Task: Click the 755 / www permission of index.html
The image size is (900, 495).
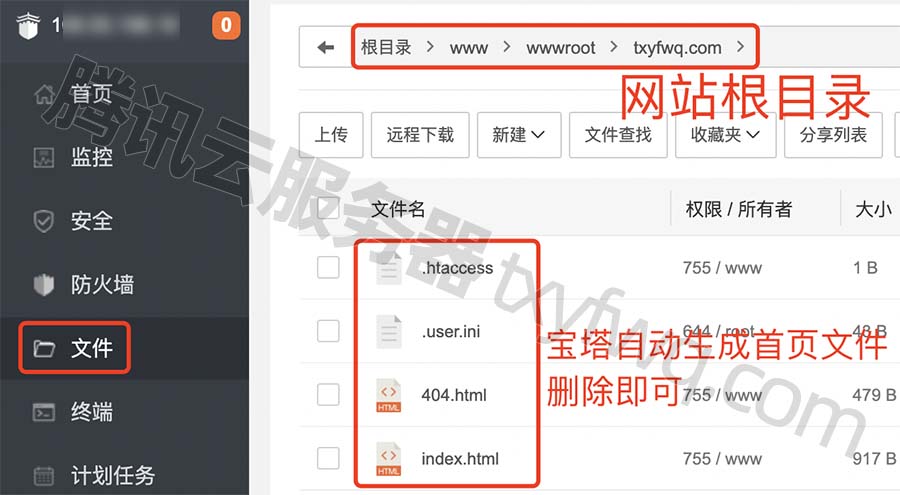Action: (722, 459)
